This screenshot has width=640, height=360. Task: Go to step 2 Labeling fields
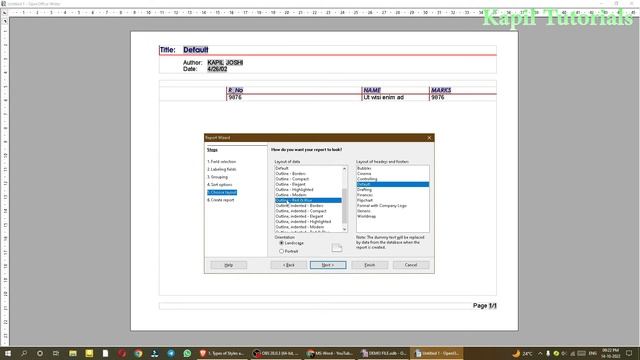[222, 169]
